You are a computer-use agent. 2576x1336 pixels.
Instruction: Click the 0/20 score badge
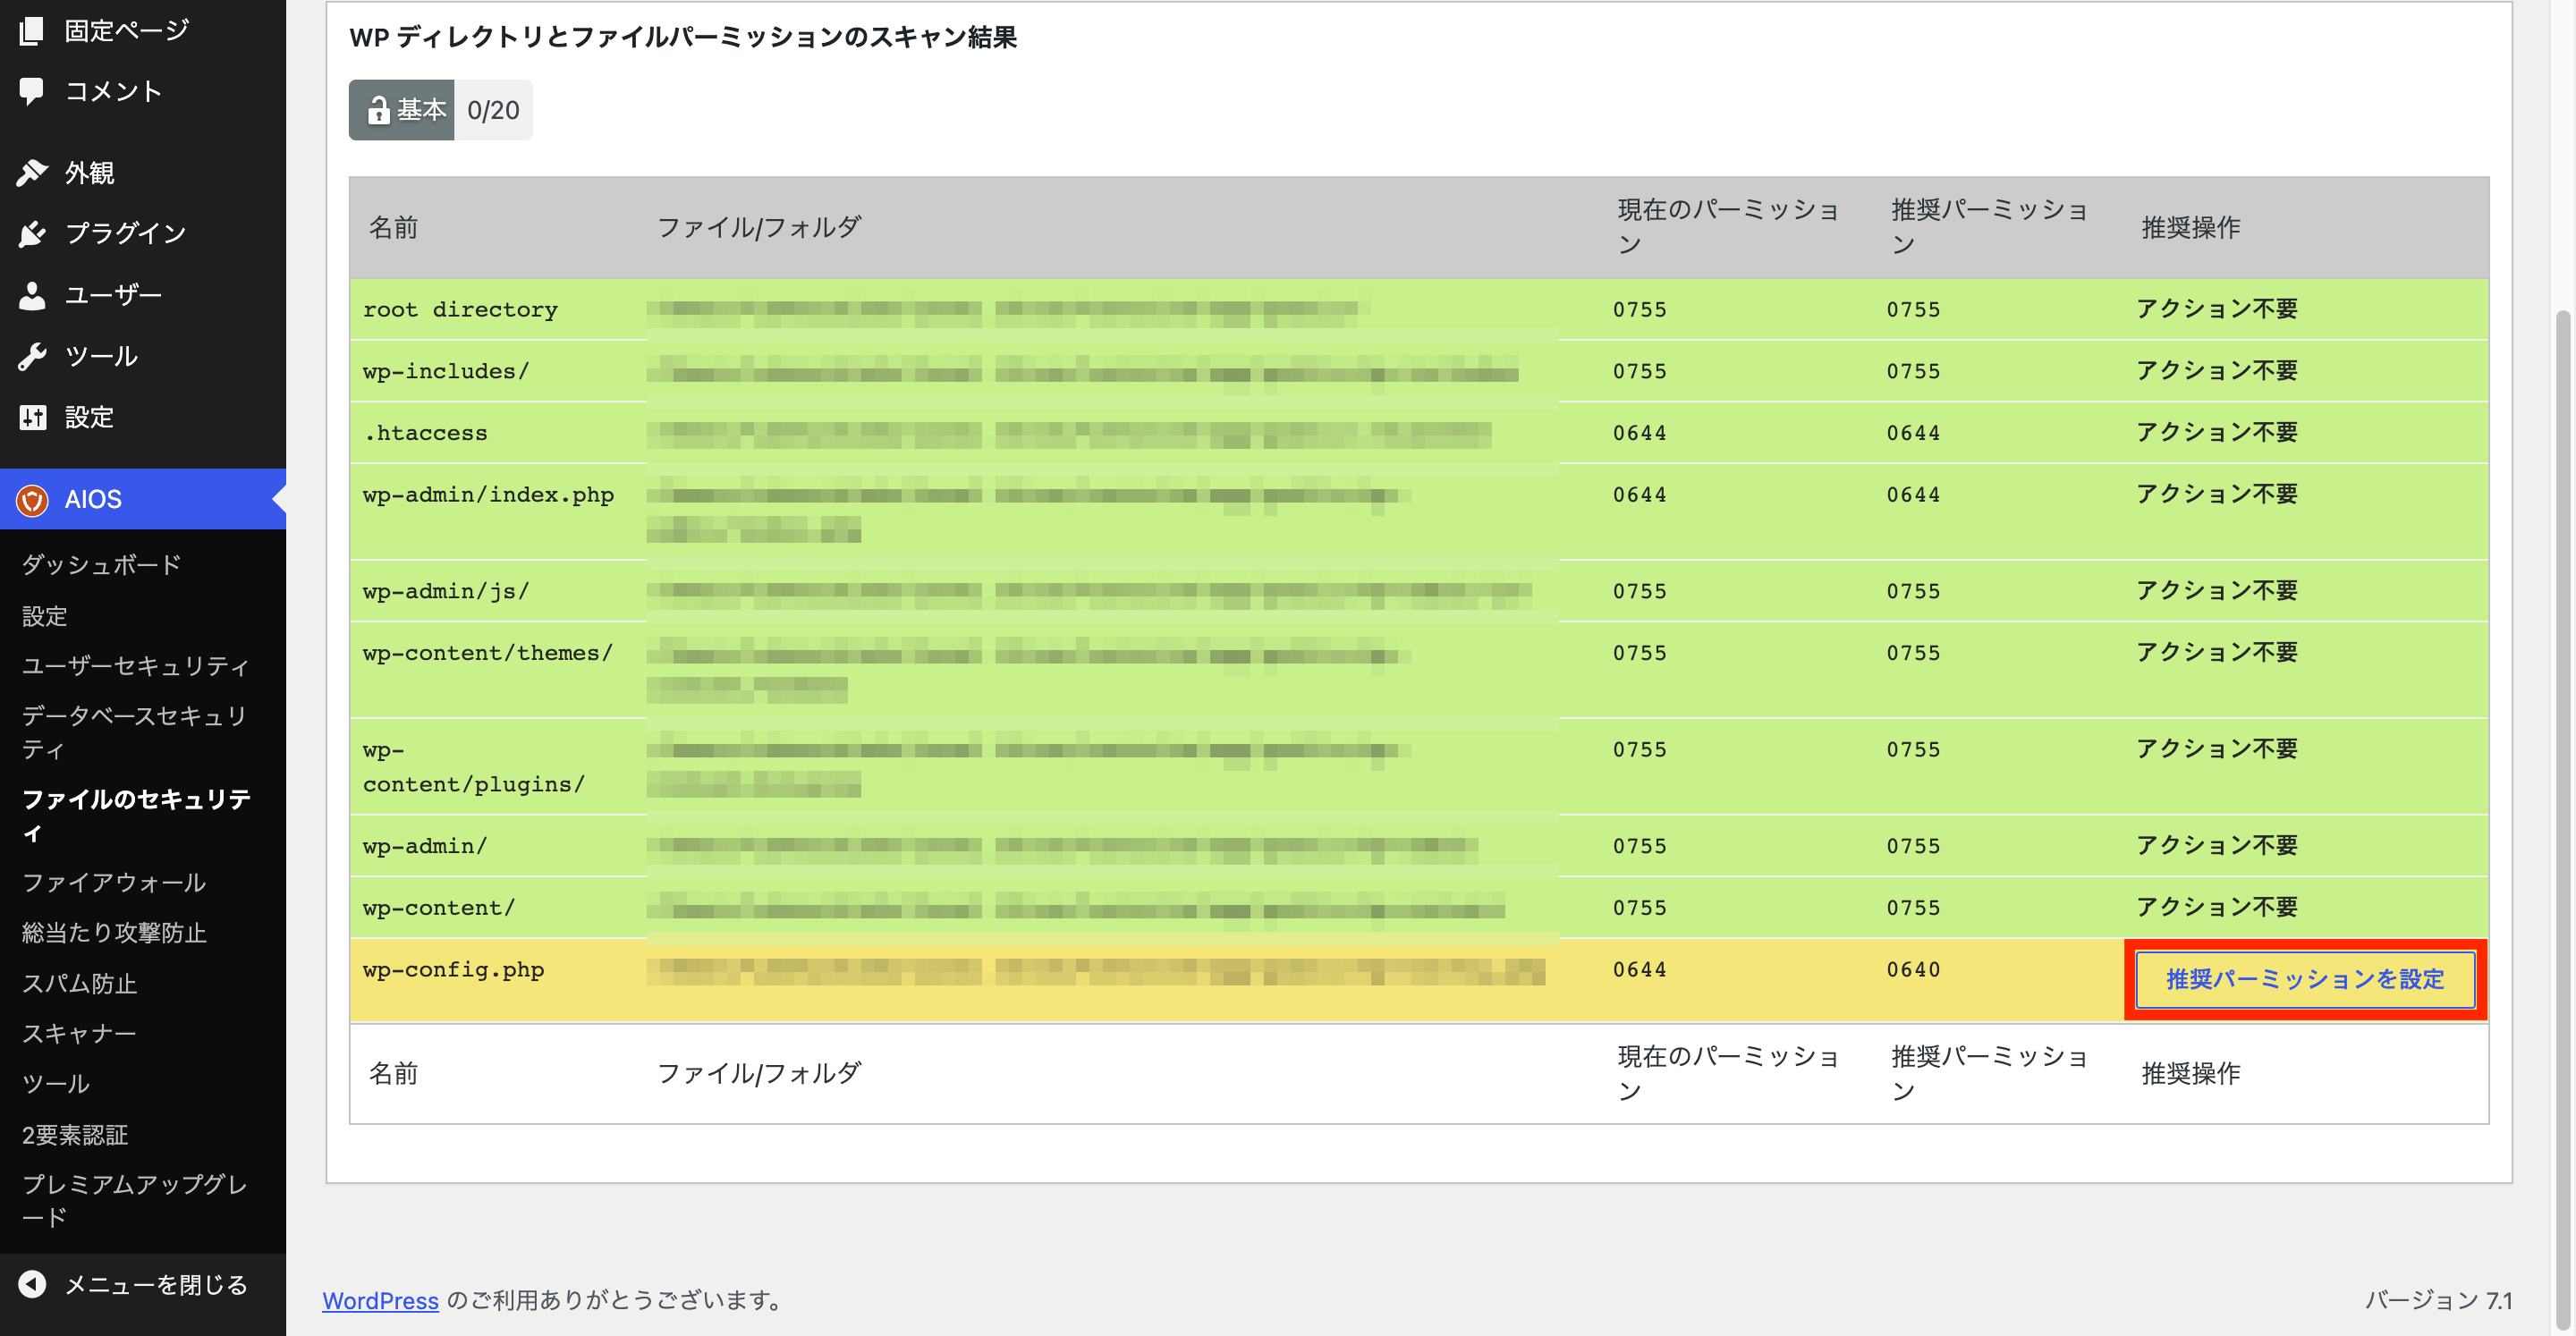pos(494,110)
